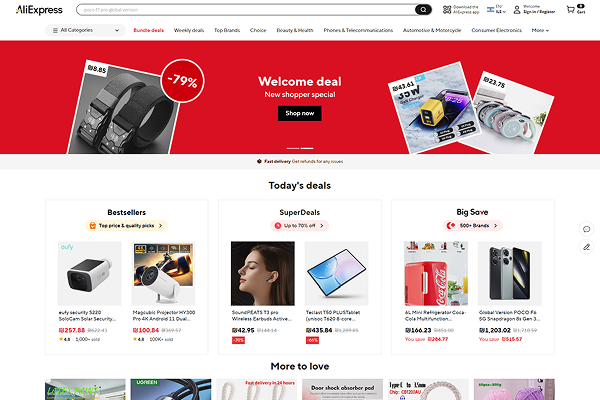This screenshot has height=400, width=600.
Task: Click the search input field
Action: coord(246,10)
